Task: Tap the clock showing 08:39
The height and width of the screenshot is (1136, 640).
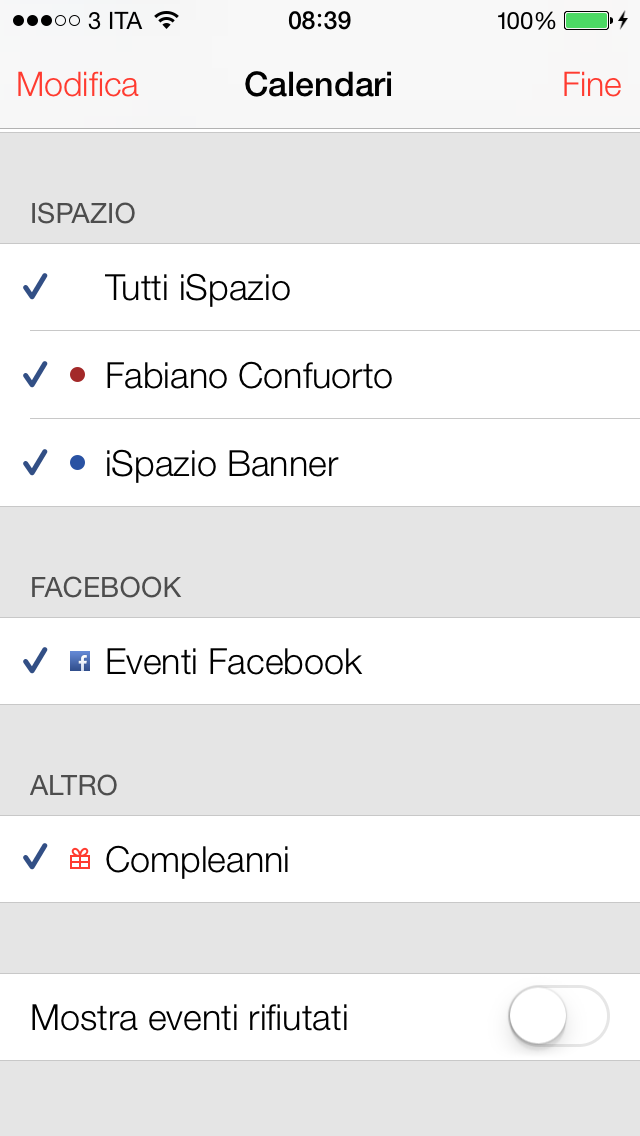Action: (319, 21)
